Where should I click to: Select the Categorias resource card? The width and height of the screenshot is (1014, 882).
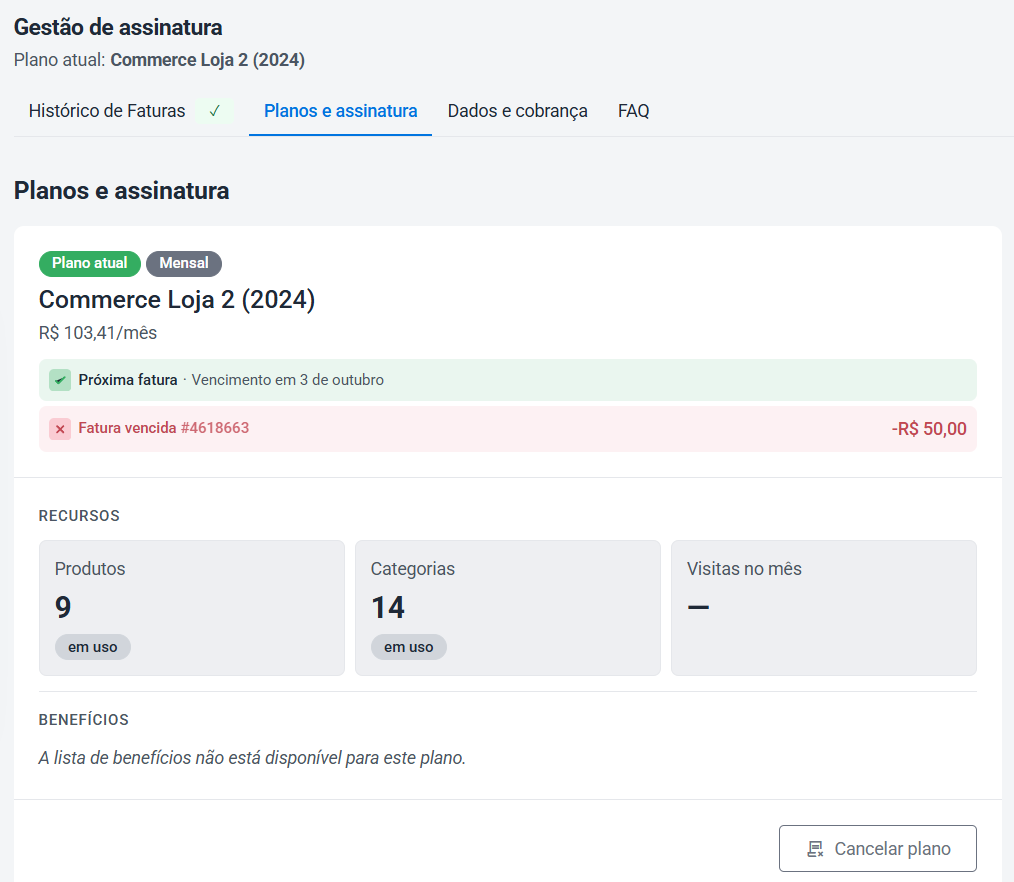pyautogui.click(x=508, y=608)
